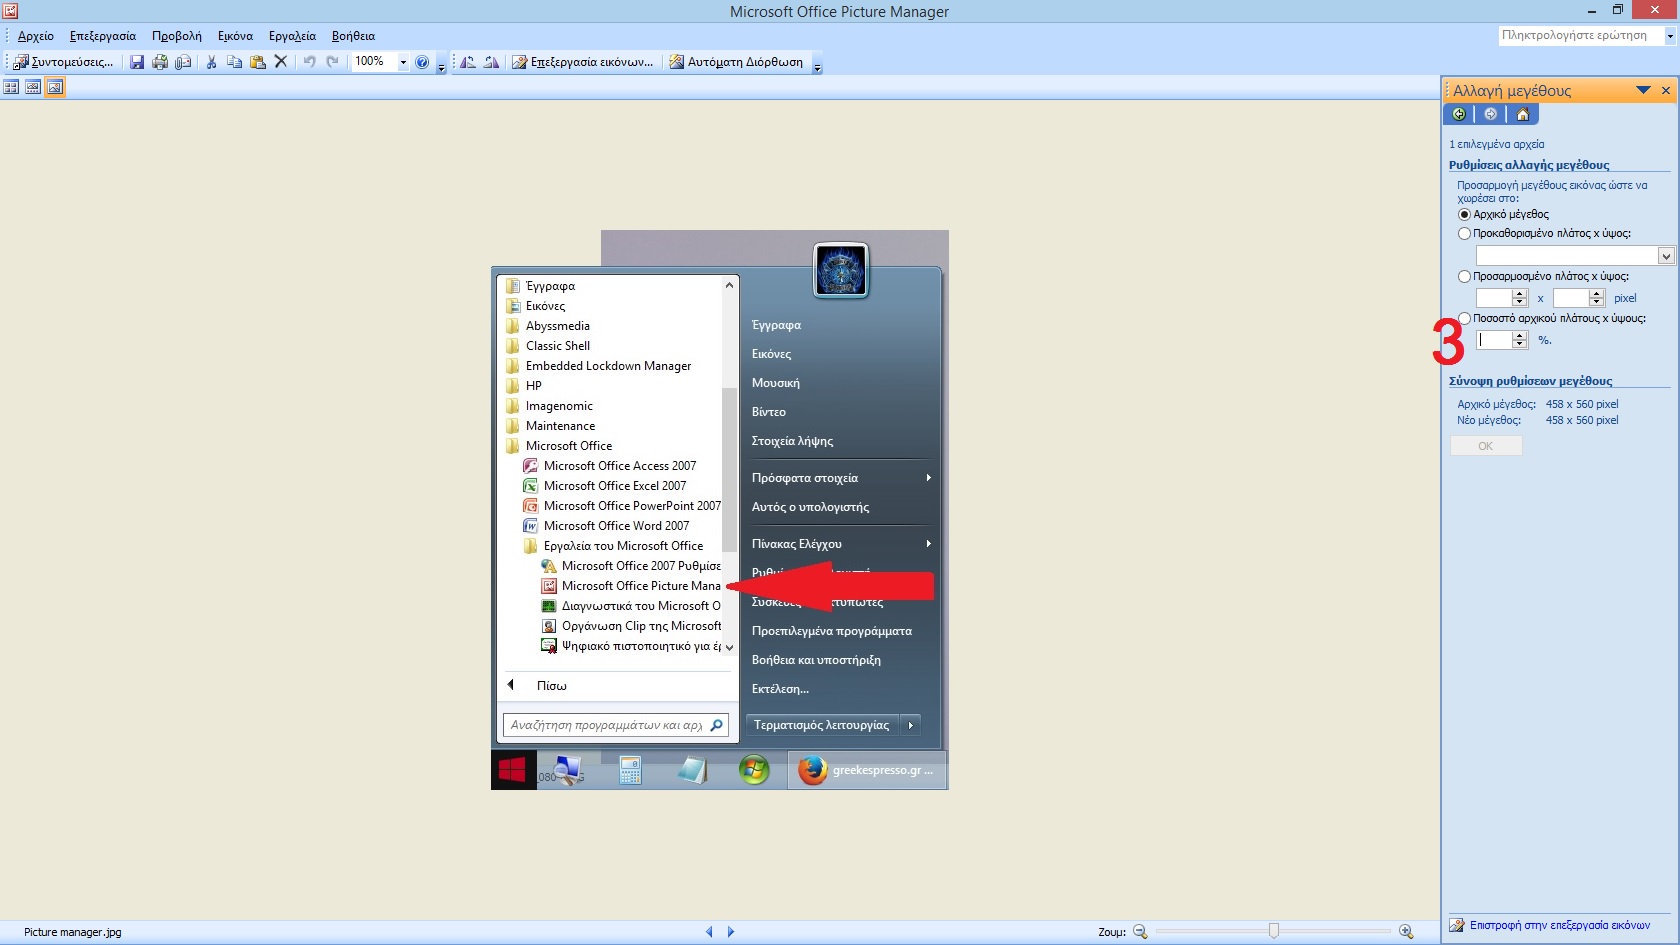Open the 'Εικόνα' menu

(235, 36)
